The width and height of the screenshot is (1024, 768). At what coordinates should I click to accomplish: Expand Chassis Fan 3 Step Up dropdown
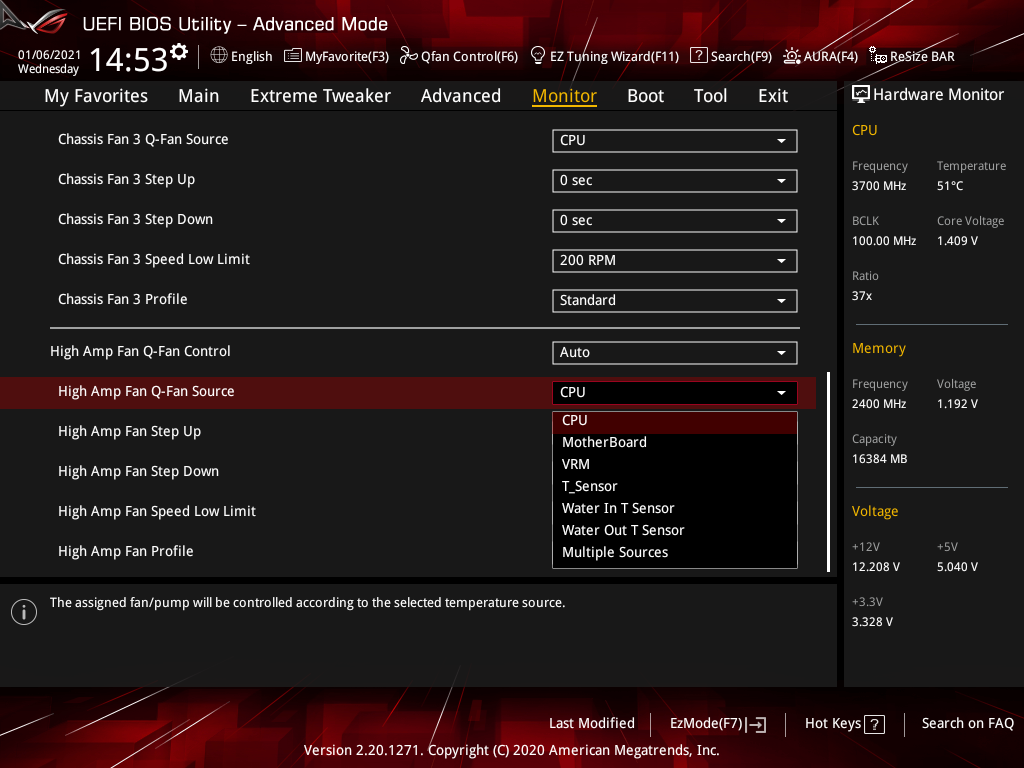[674, 180]
